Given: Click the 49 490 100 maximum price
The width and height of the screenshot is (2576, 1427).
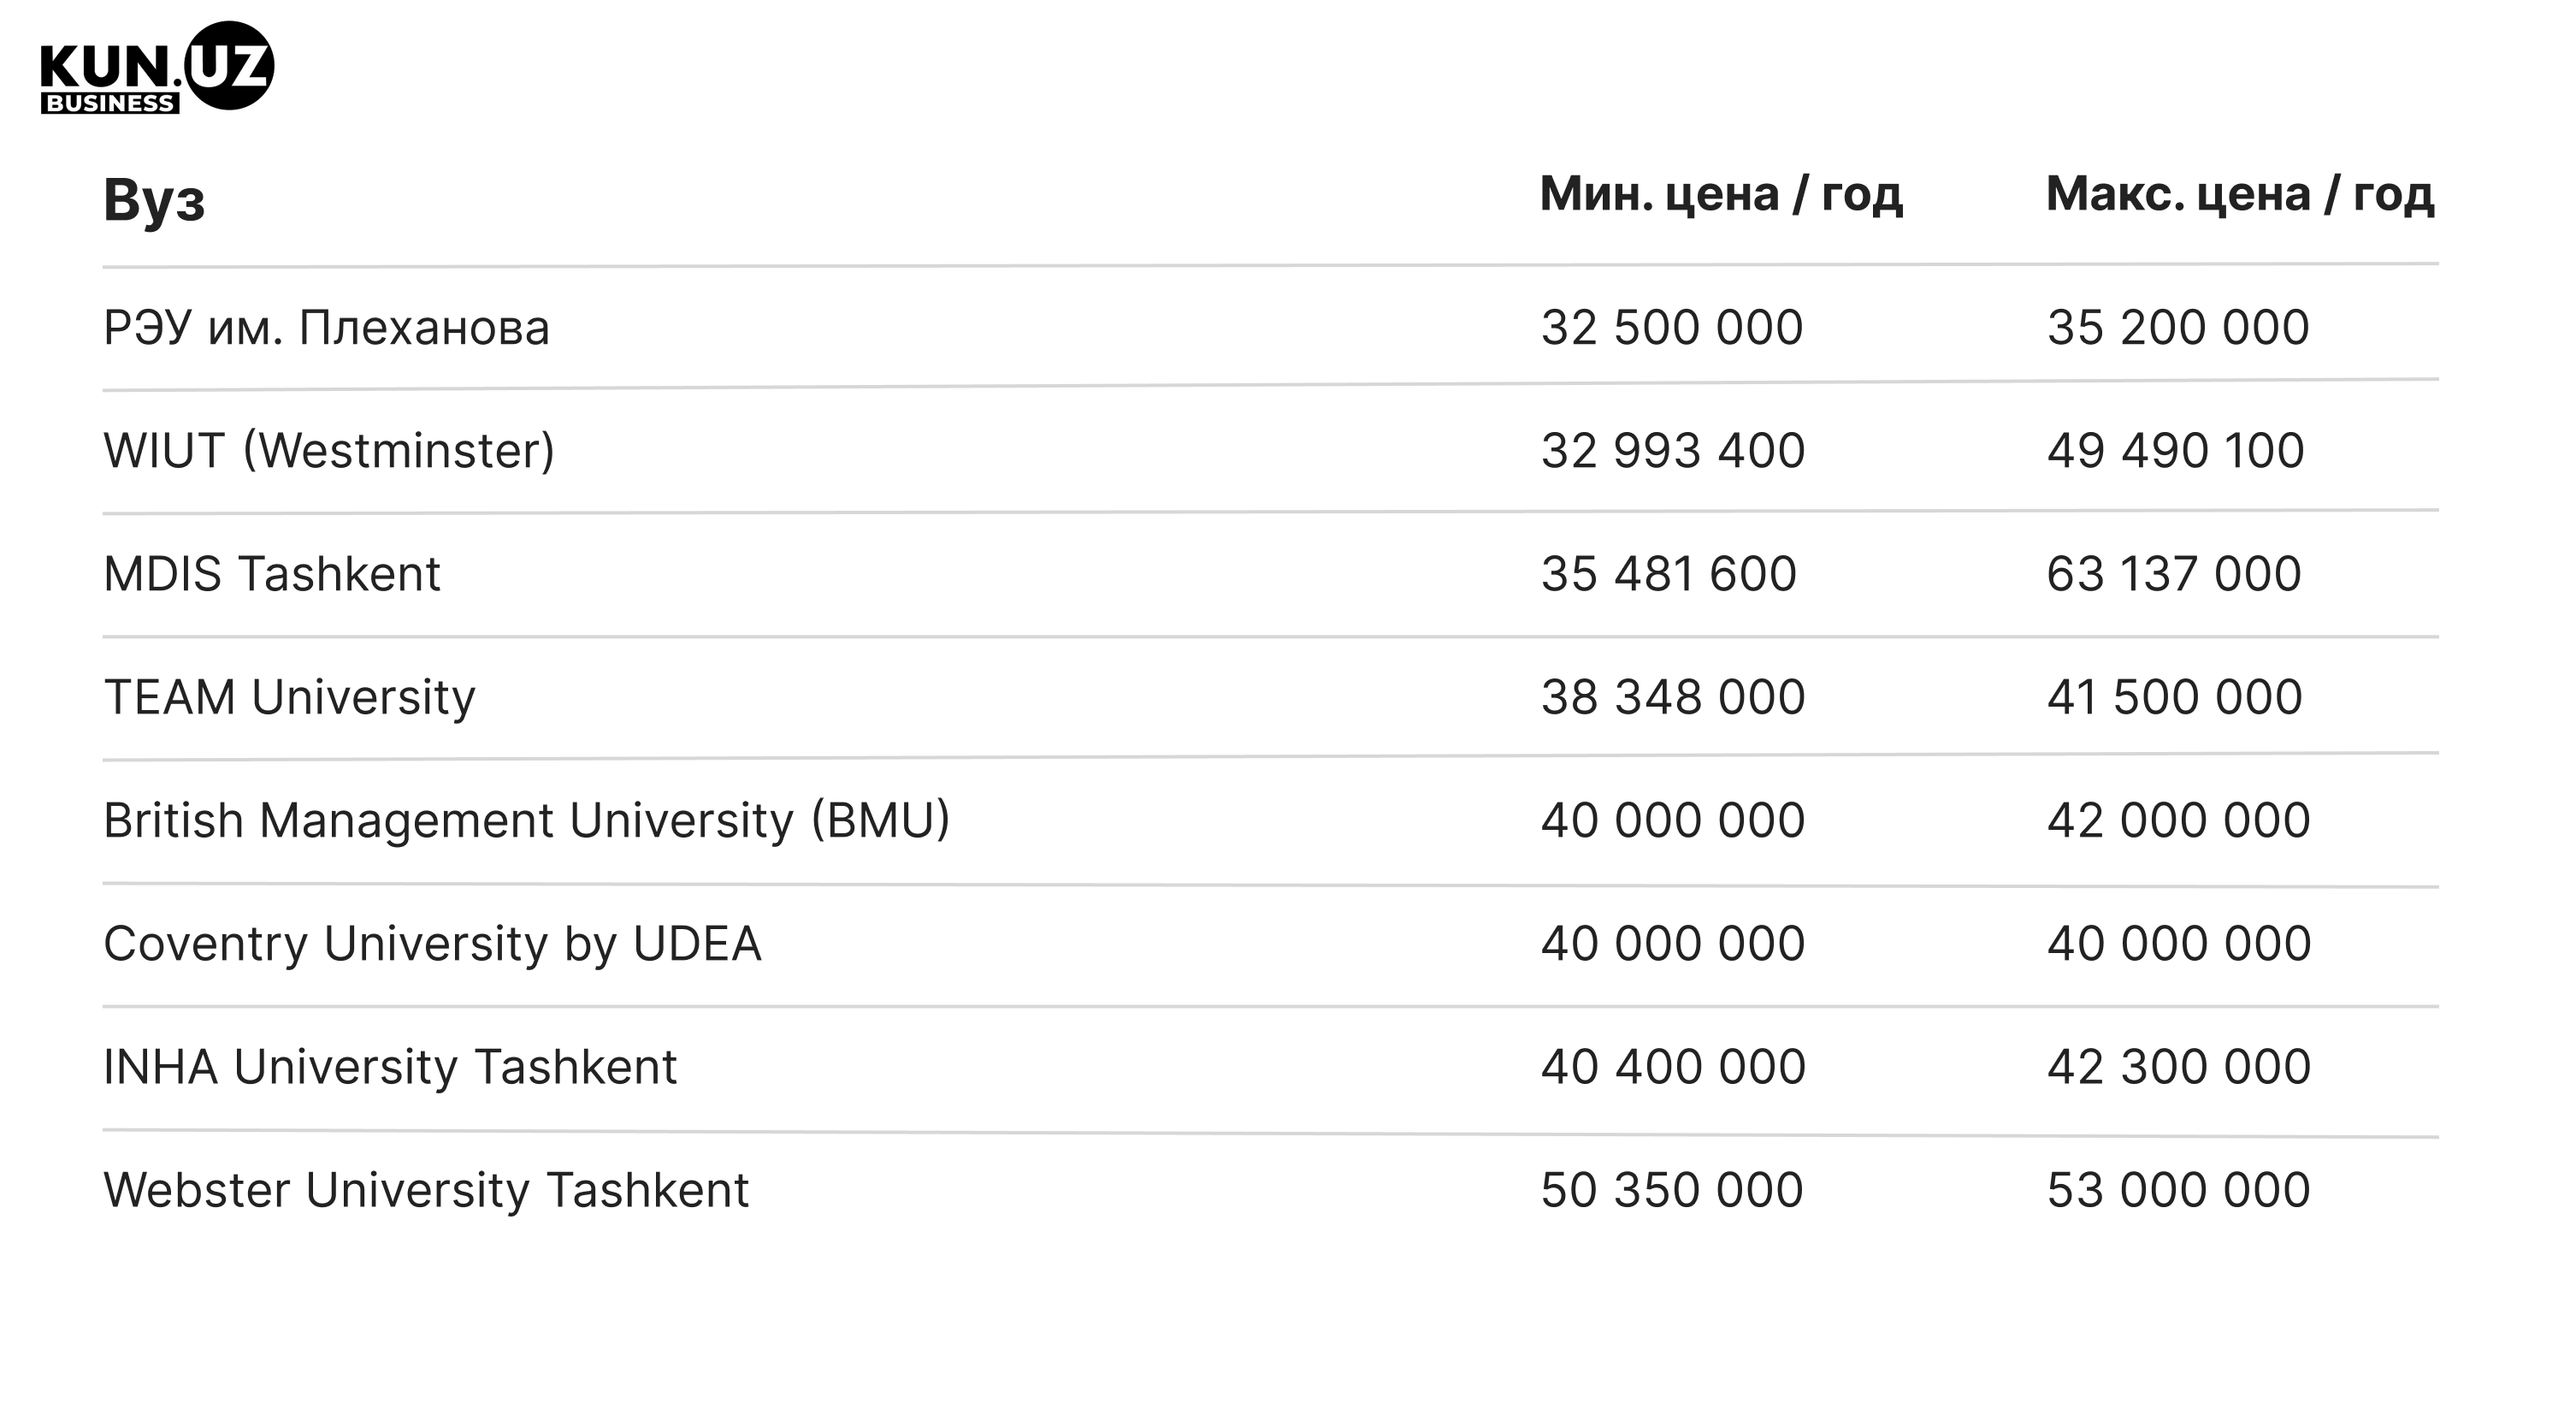Looking at the screenshot, I should click(x=2176, y=451).
